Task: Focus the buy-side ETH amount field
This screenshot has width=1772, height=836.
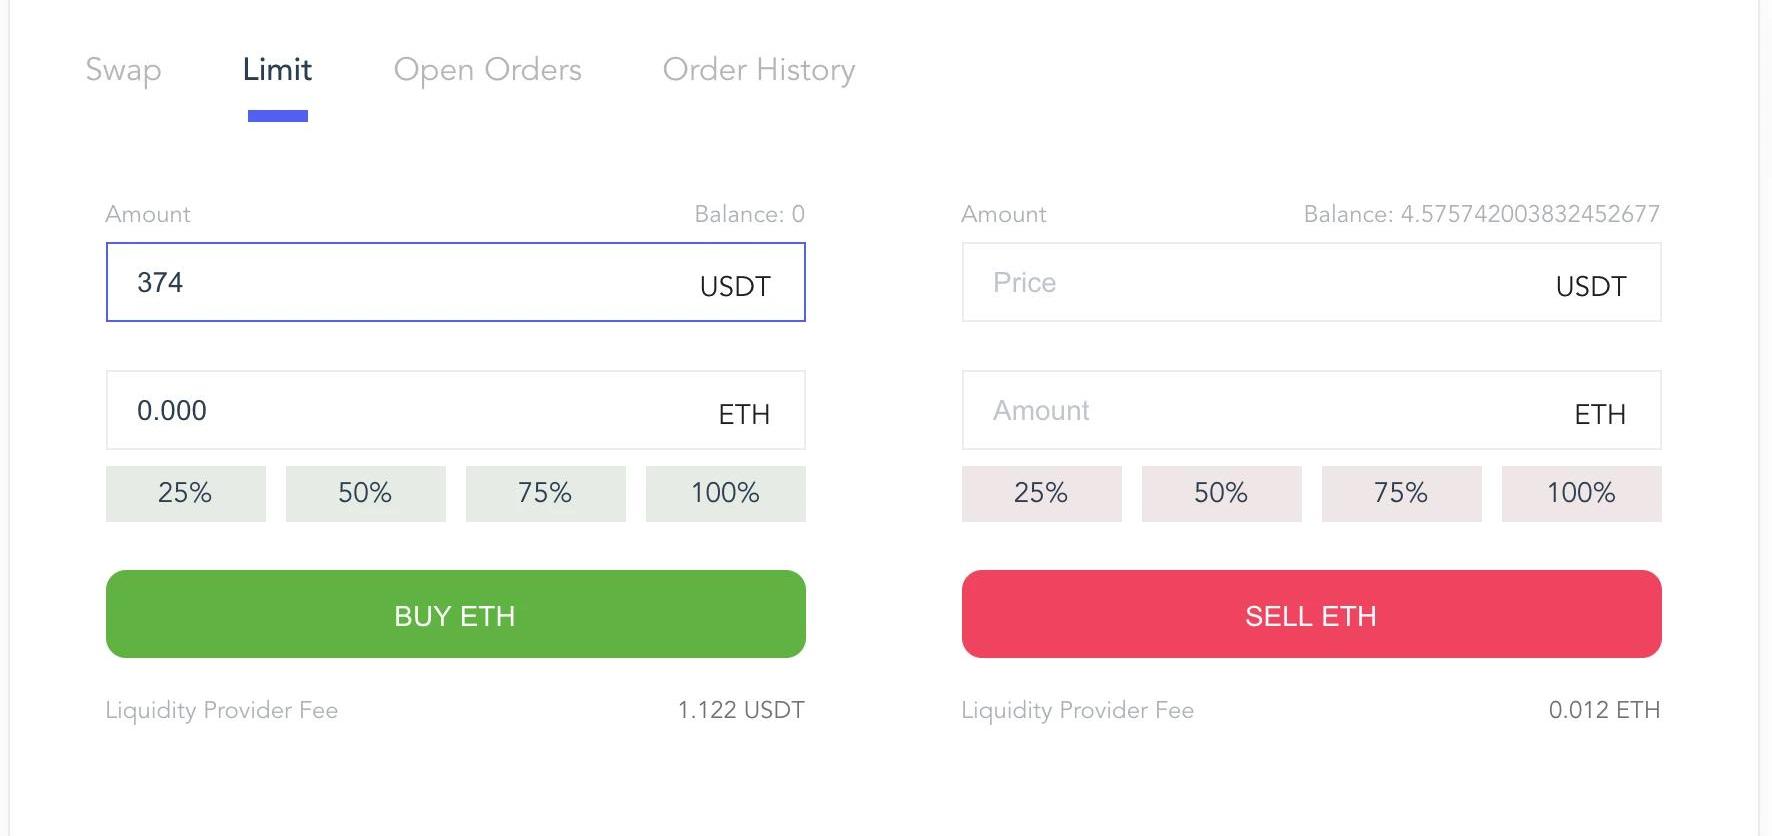Action: coord(400,411)
